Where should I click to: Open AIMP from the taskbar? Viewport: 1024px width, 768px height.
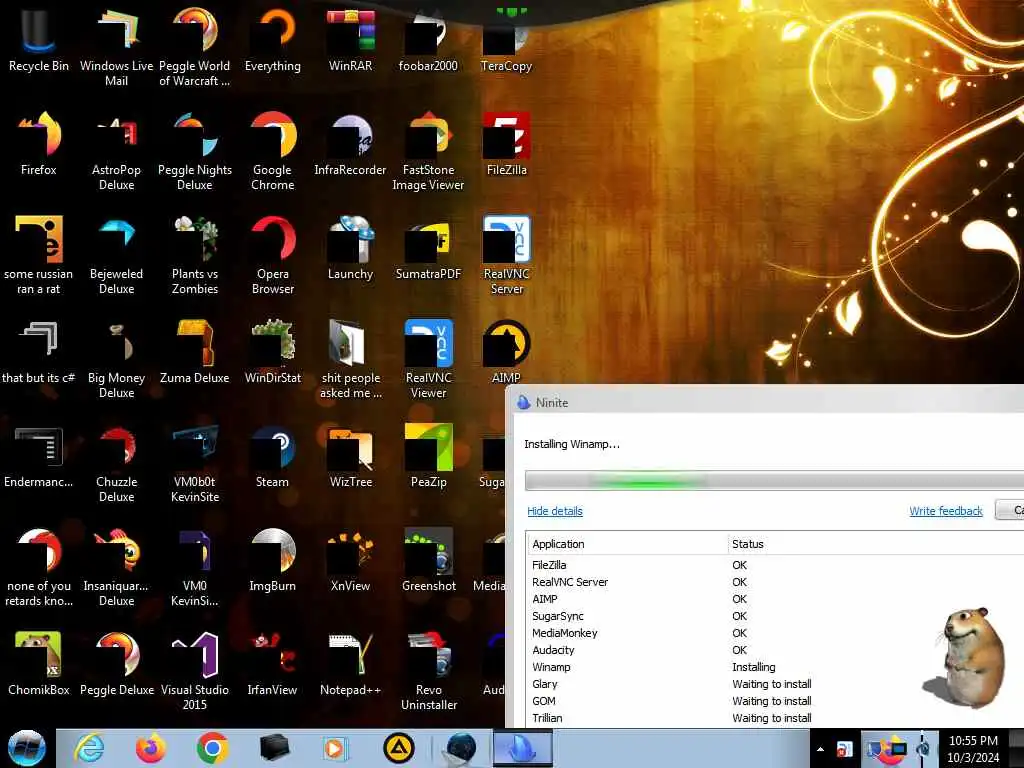(398, 748)
